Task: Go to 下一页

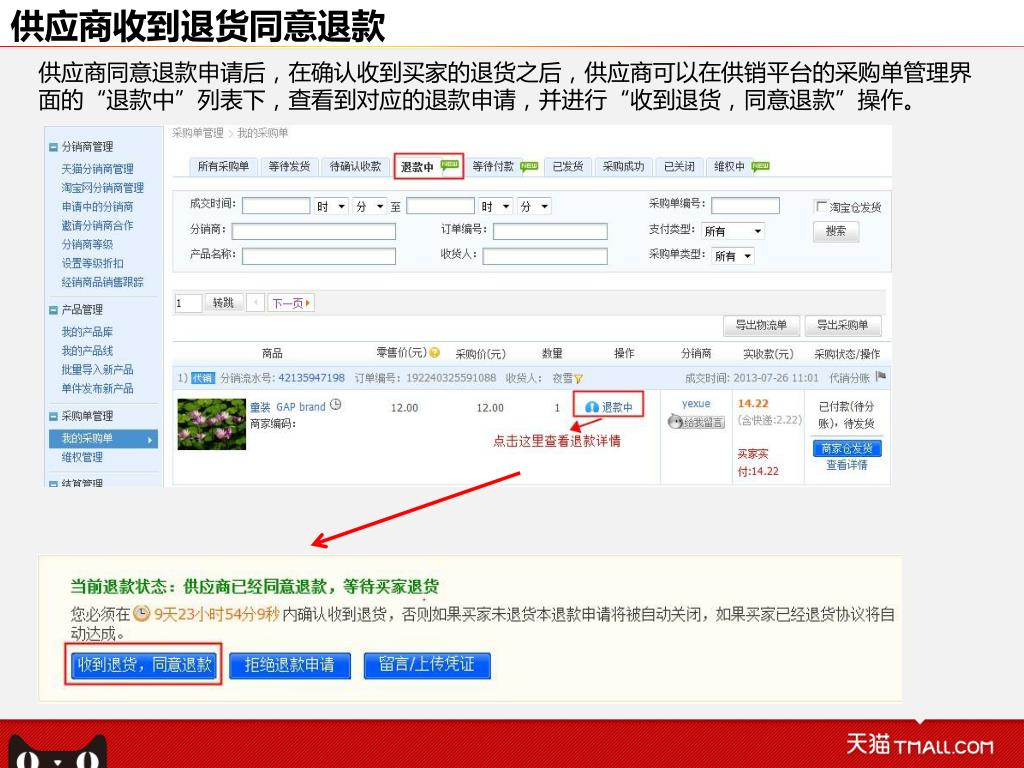Action: (x=291, y=303)
